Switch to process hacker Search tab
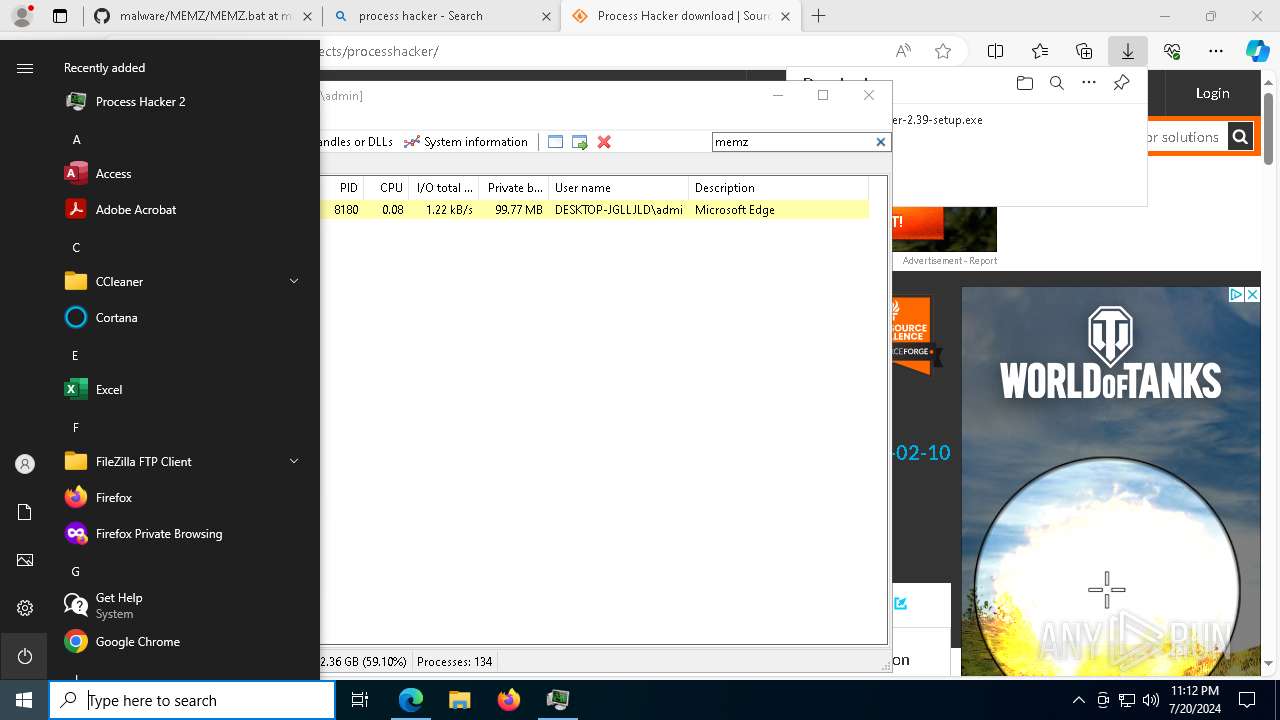 [x=442, y=16]
